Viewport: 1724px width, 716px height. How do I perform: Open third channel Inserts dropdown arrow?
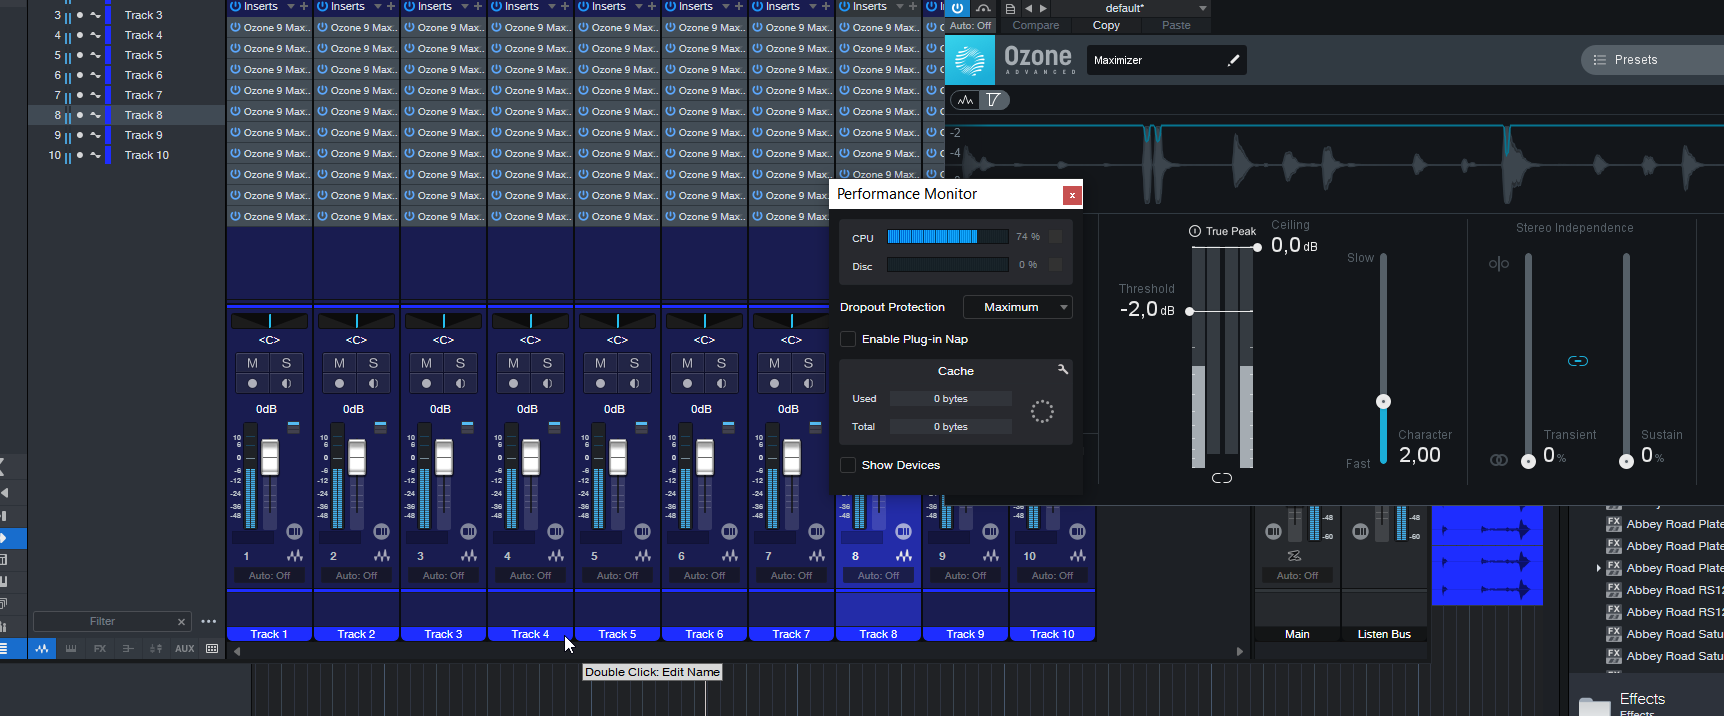pos(464,6)
